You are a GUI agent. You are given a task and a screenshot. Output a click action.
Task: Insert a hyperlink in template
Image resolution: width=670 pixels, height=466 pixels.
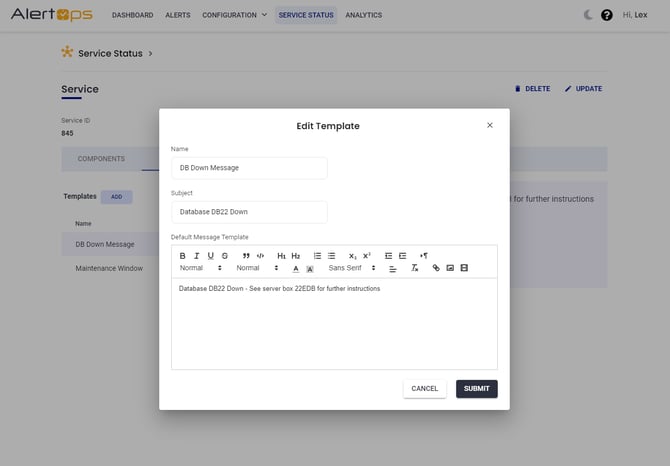tap(436, 268)
